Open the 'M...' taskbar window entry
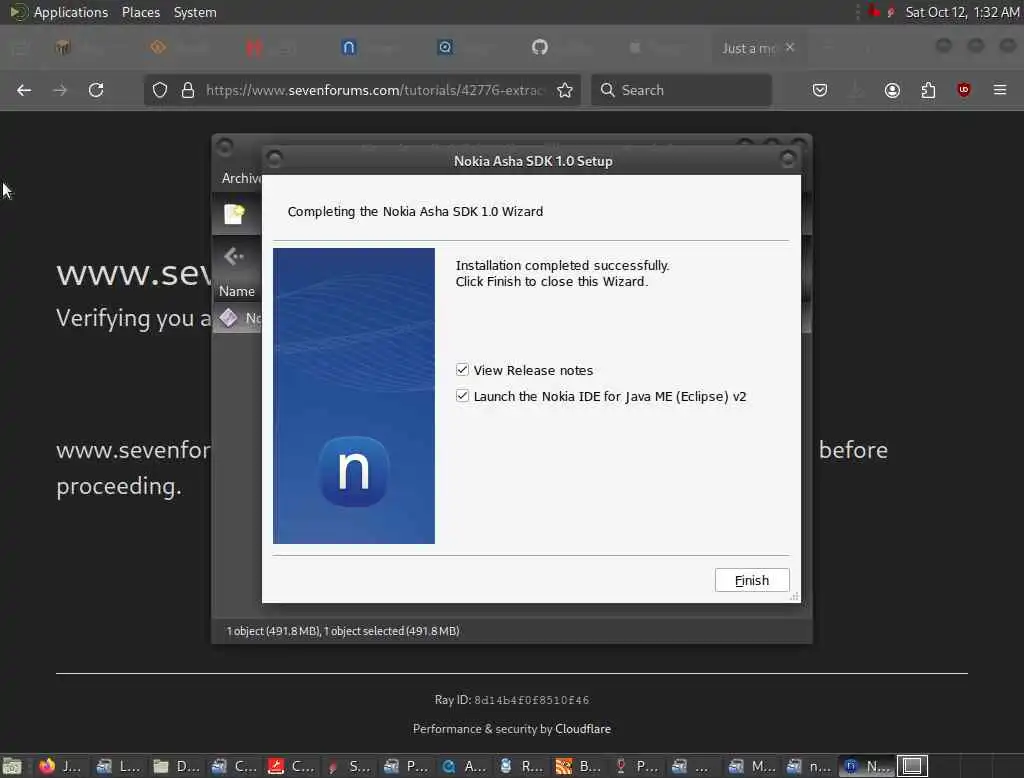 tap(752, 766)
